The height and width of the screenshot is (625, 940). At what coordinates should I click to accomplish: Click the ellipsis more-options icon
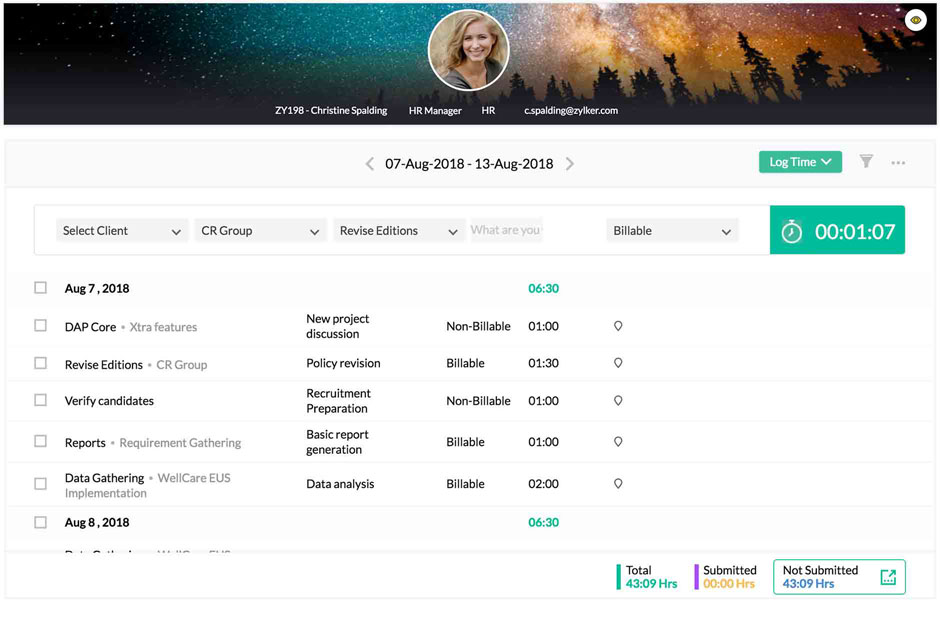tap(898, 162)
